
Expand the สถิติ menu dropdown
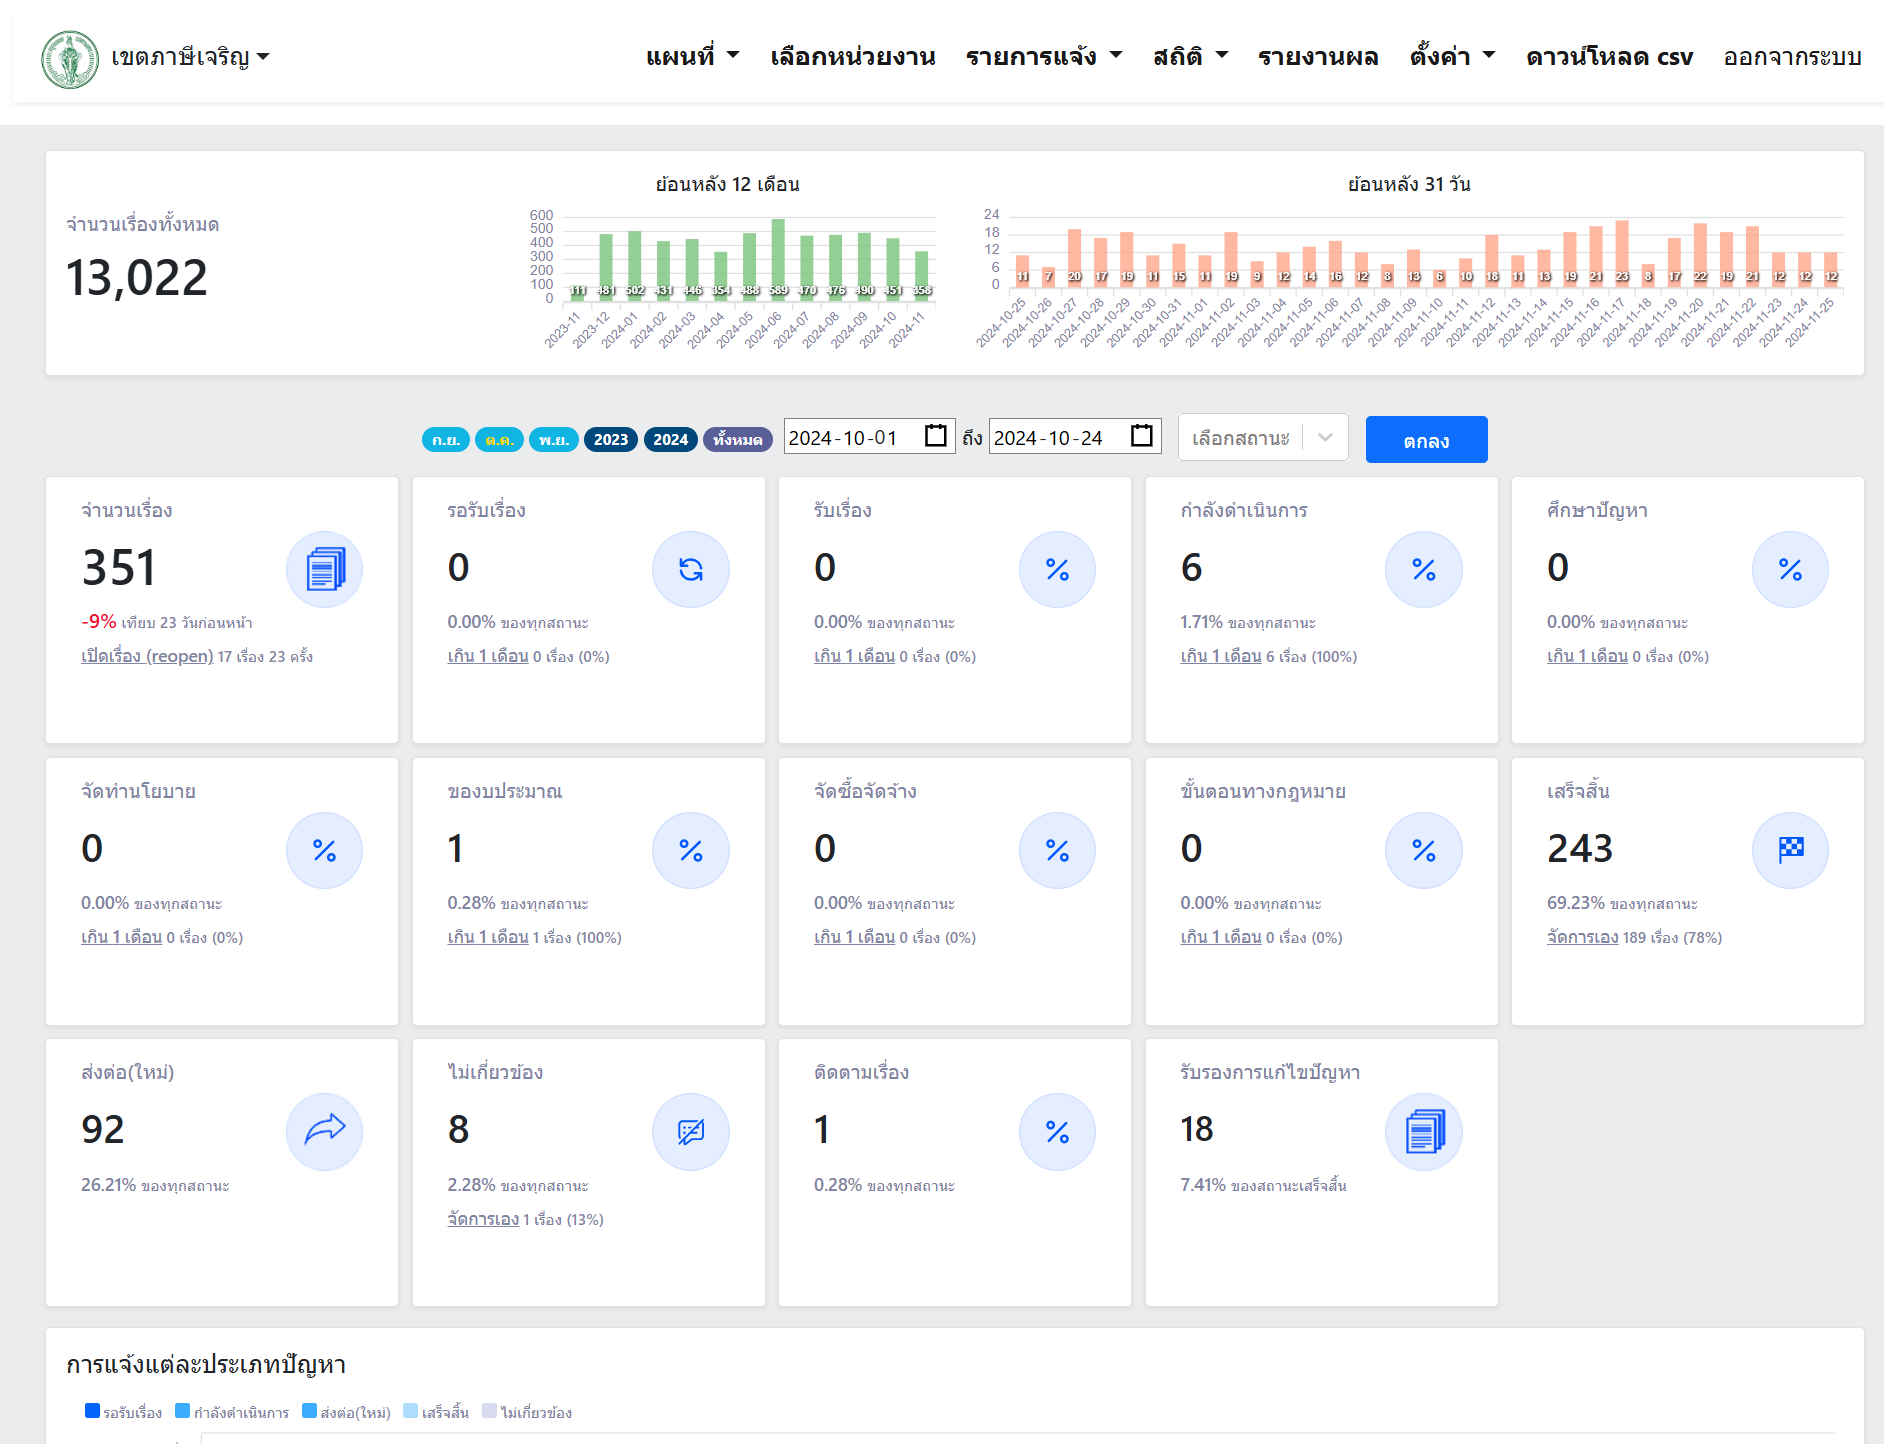point(1189,57)
